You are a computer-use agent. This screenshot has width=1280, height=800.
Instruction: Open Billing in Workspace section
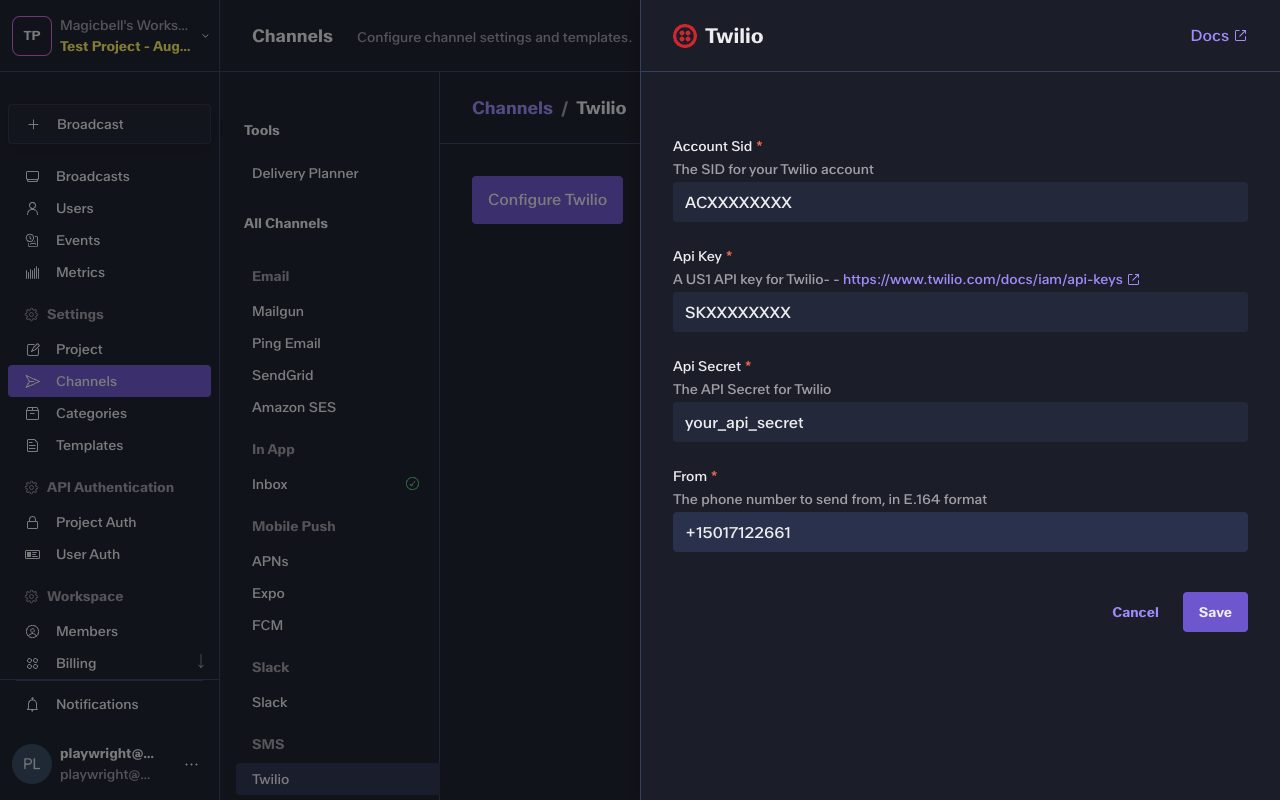pos(109,663)
